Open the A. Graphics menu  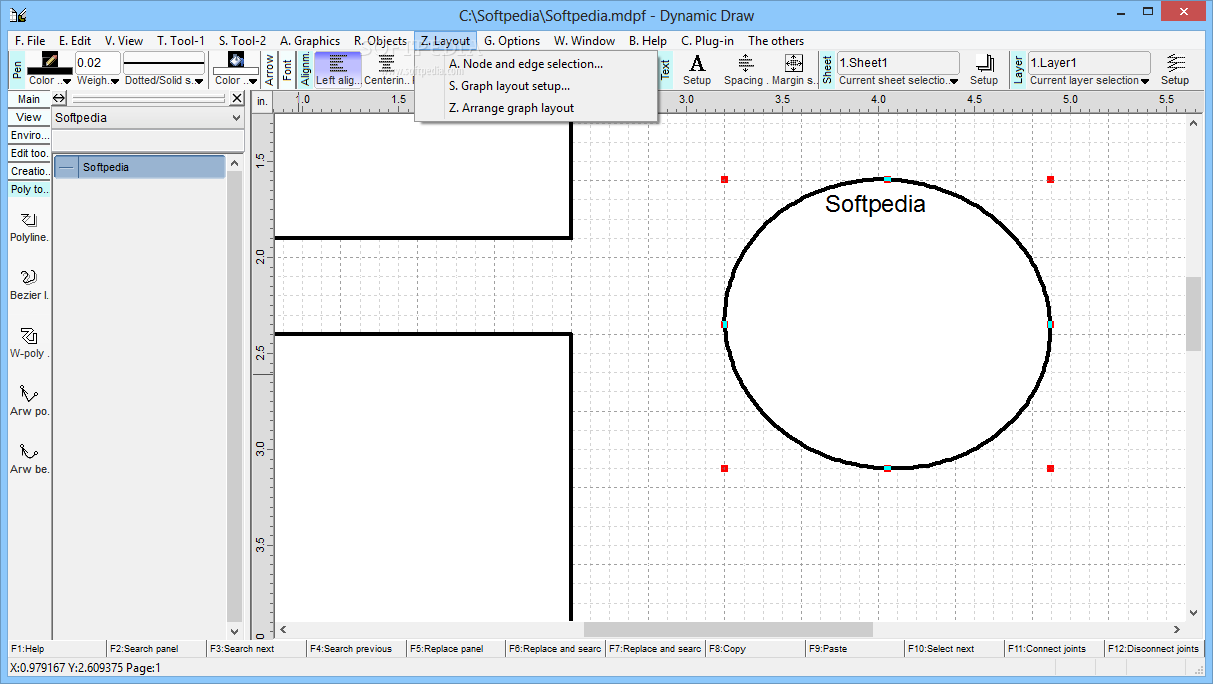coord(310,41)
